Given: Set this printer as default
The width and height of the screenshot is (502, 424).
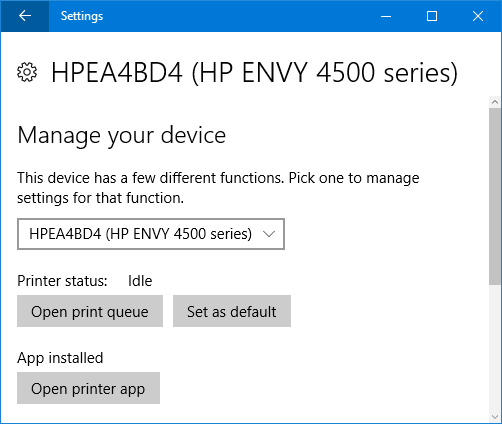Looking at the screenshot, I should (232, 311).
